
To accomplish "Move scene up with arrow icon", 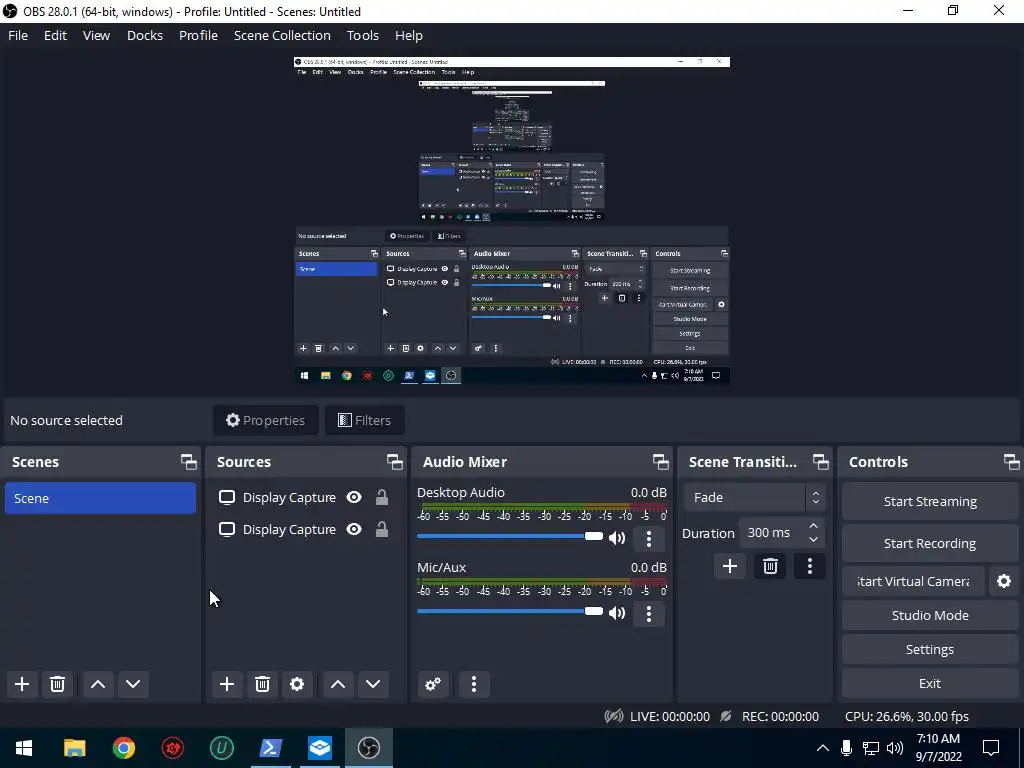I will tap(98, 684).
